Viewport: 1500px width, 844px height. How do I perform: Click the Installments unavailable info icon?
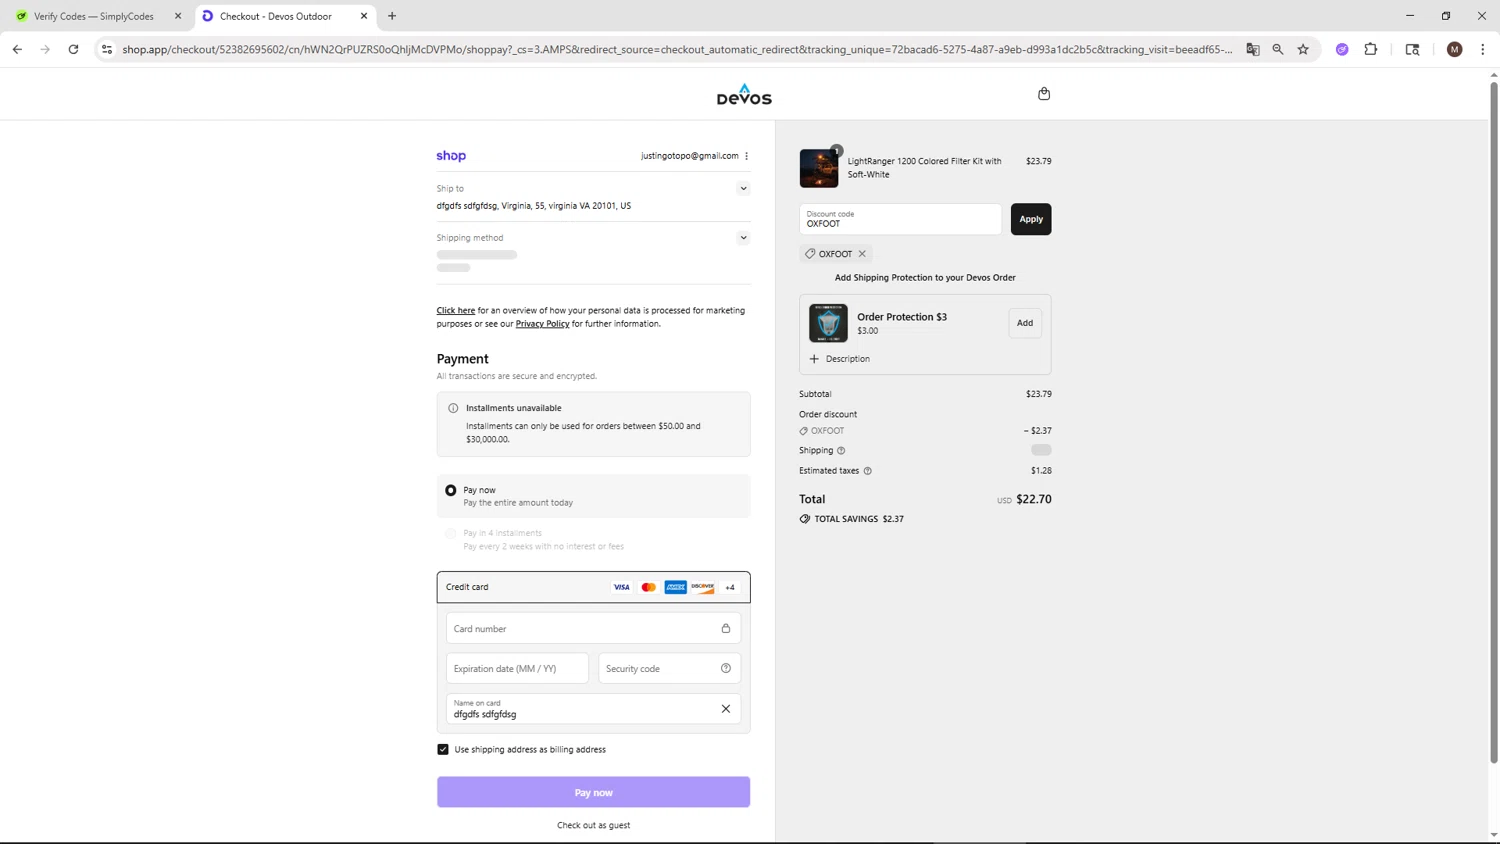(x=453, y=408)
